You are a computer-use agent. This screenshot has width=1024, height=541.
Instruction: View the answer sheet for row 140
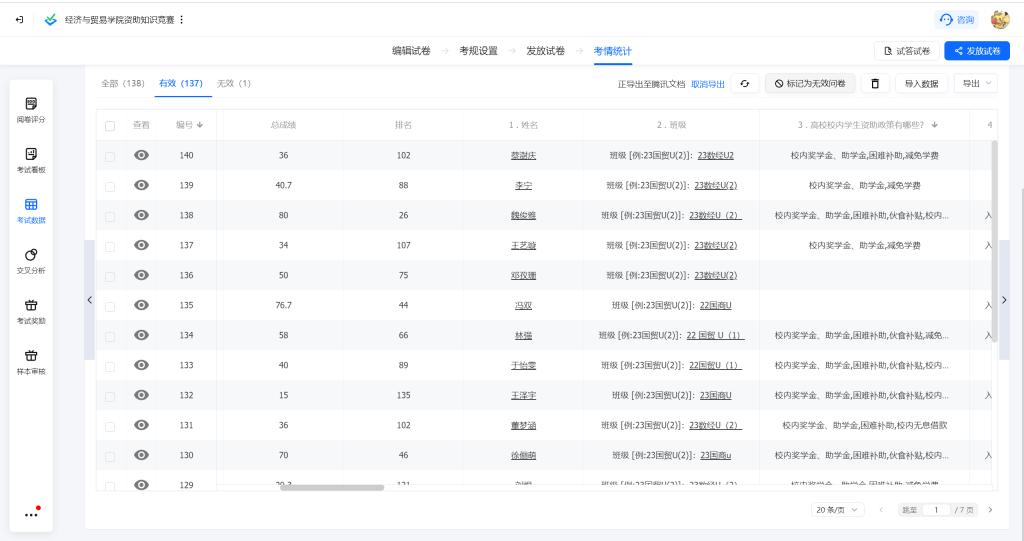(x=141, y=155)
